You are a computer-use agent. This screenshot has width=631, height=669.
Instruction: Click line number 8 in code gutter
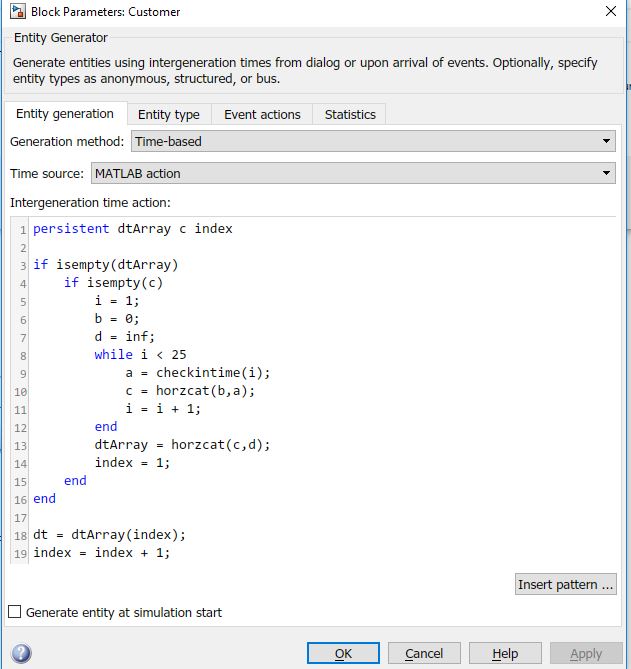coord(21,355)
